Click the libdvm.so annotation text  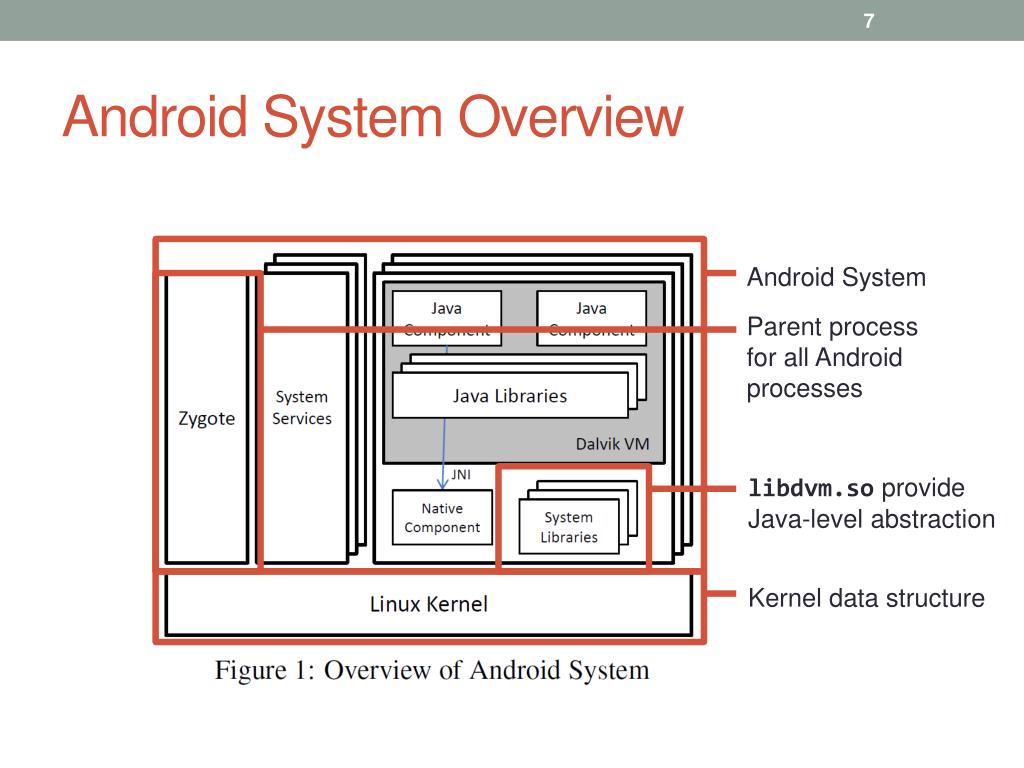coord(871,504)
